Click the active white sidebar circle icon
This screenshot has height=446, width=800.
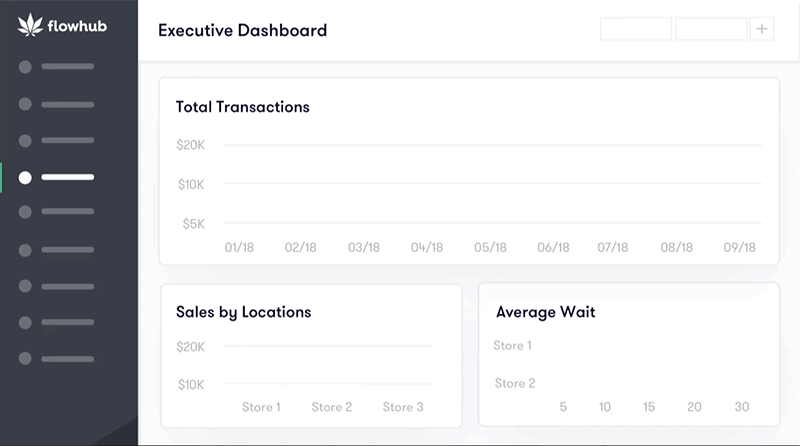tap(25, 177)
